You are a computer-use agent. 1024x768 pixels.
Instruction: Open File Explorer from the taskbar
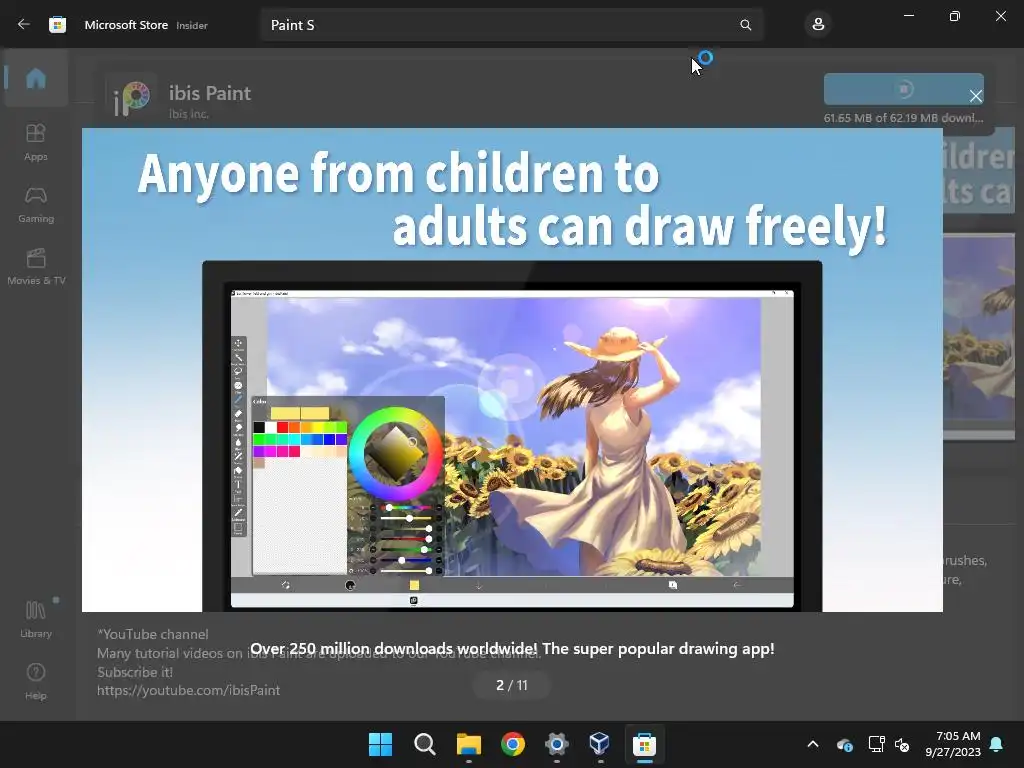[x=469, y=744]
